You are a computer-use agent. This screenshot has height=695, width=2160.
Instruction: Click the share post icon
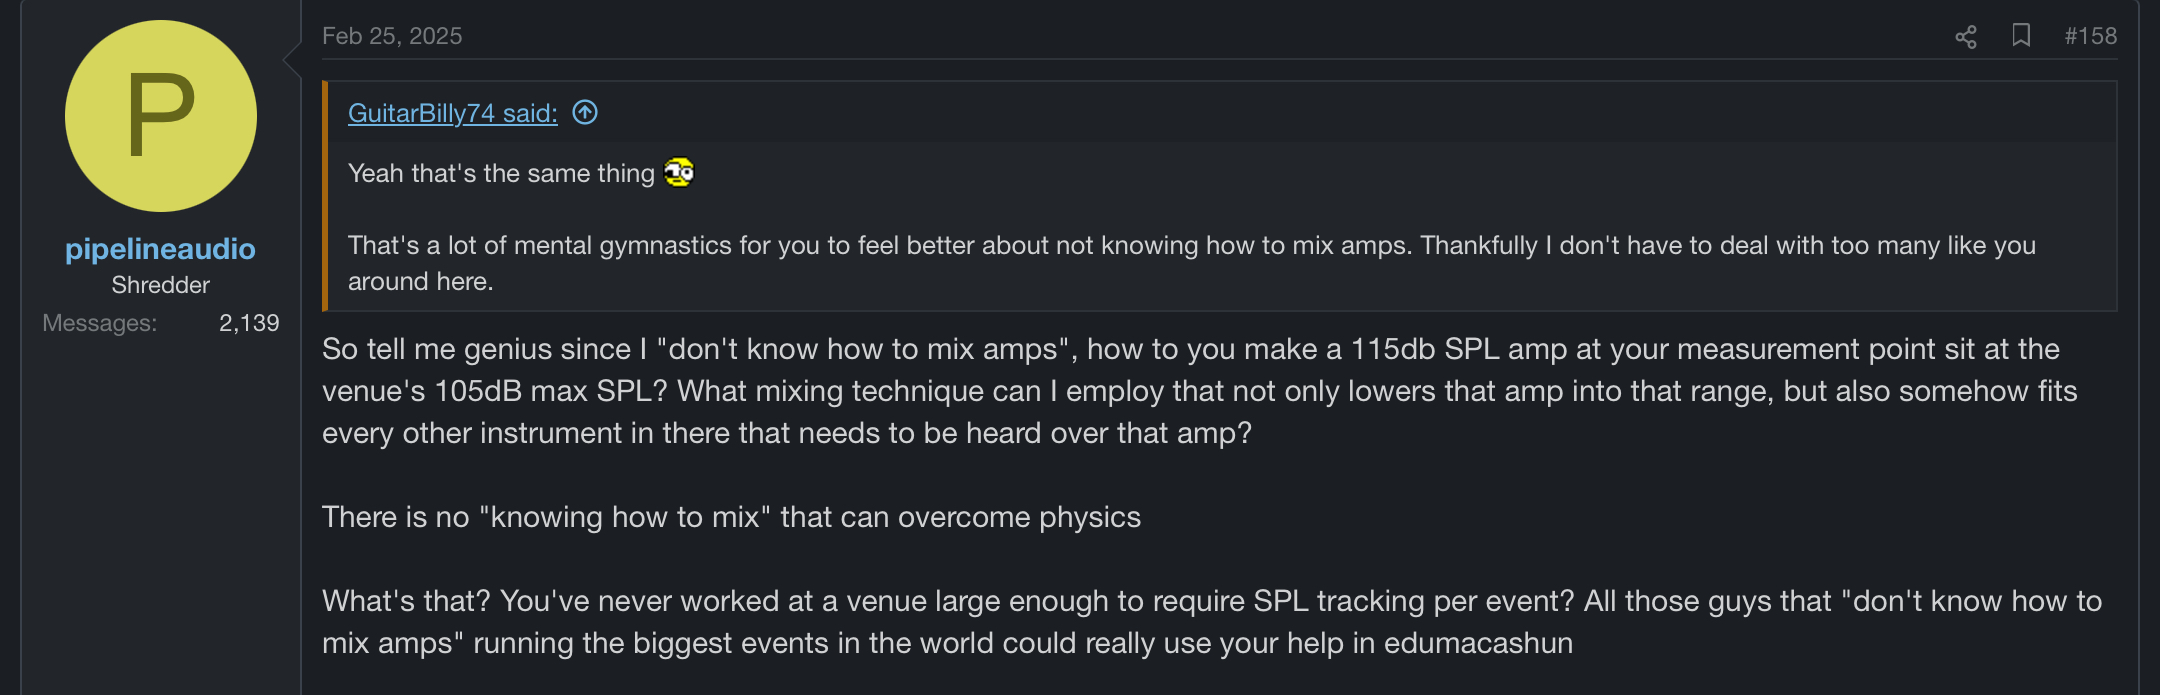(1966, 37)
